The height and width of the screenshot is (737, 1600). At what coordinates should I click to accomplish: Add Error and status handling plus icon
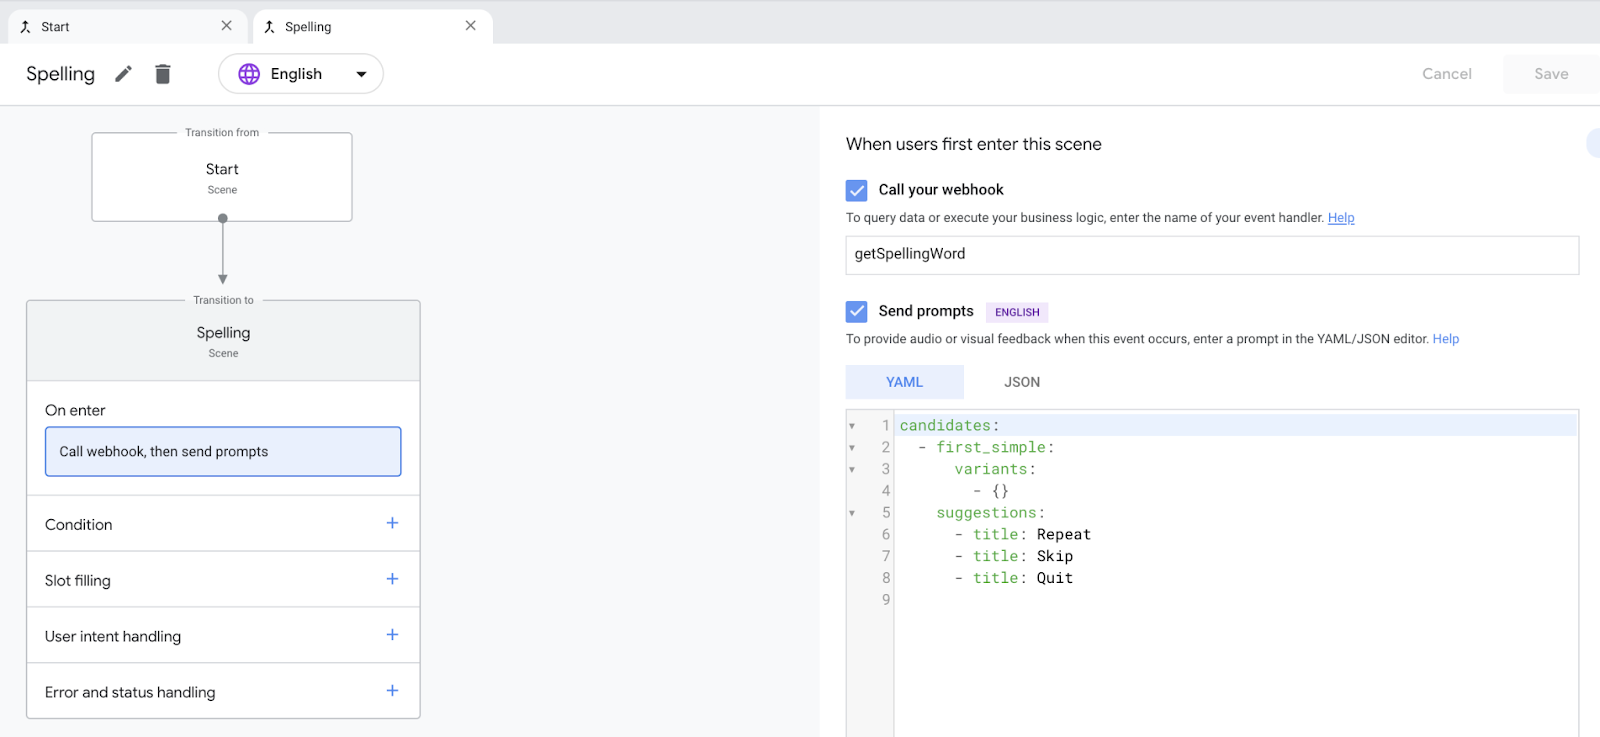(x=392, y=691)
